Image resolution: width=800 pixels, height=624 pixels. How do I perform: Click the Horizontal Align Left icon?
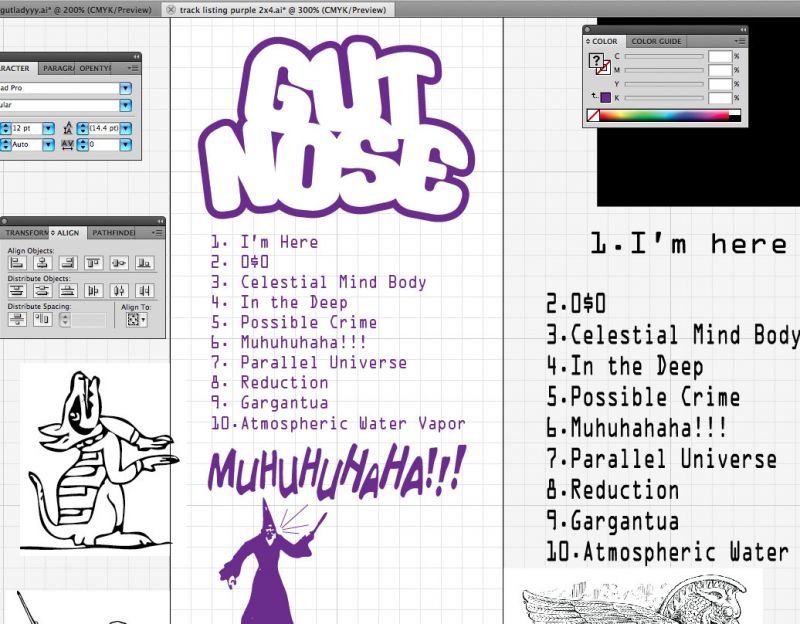[17, 263]
